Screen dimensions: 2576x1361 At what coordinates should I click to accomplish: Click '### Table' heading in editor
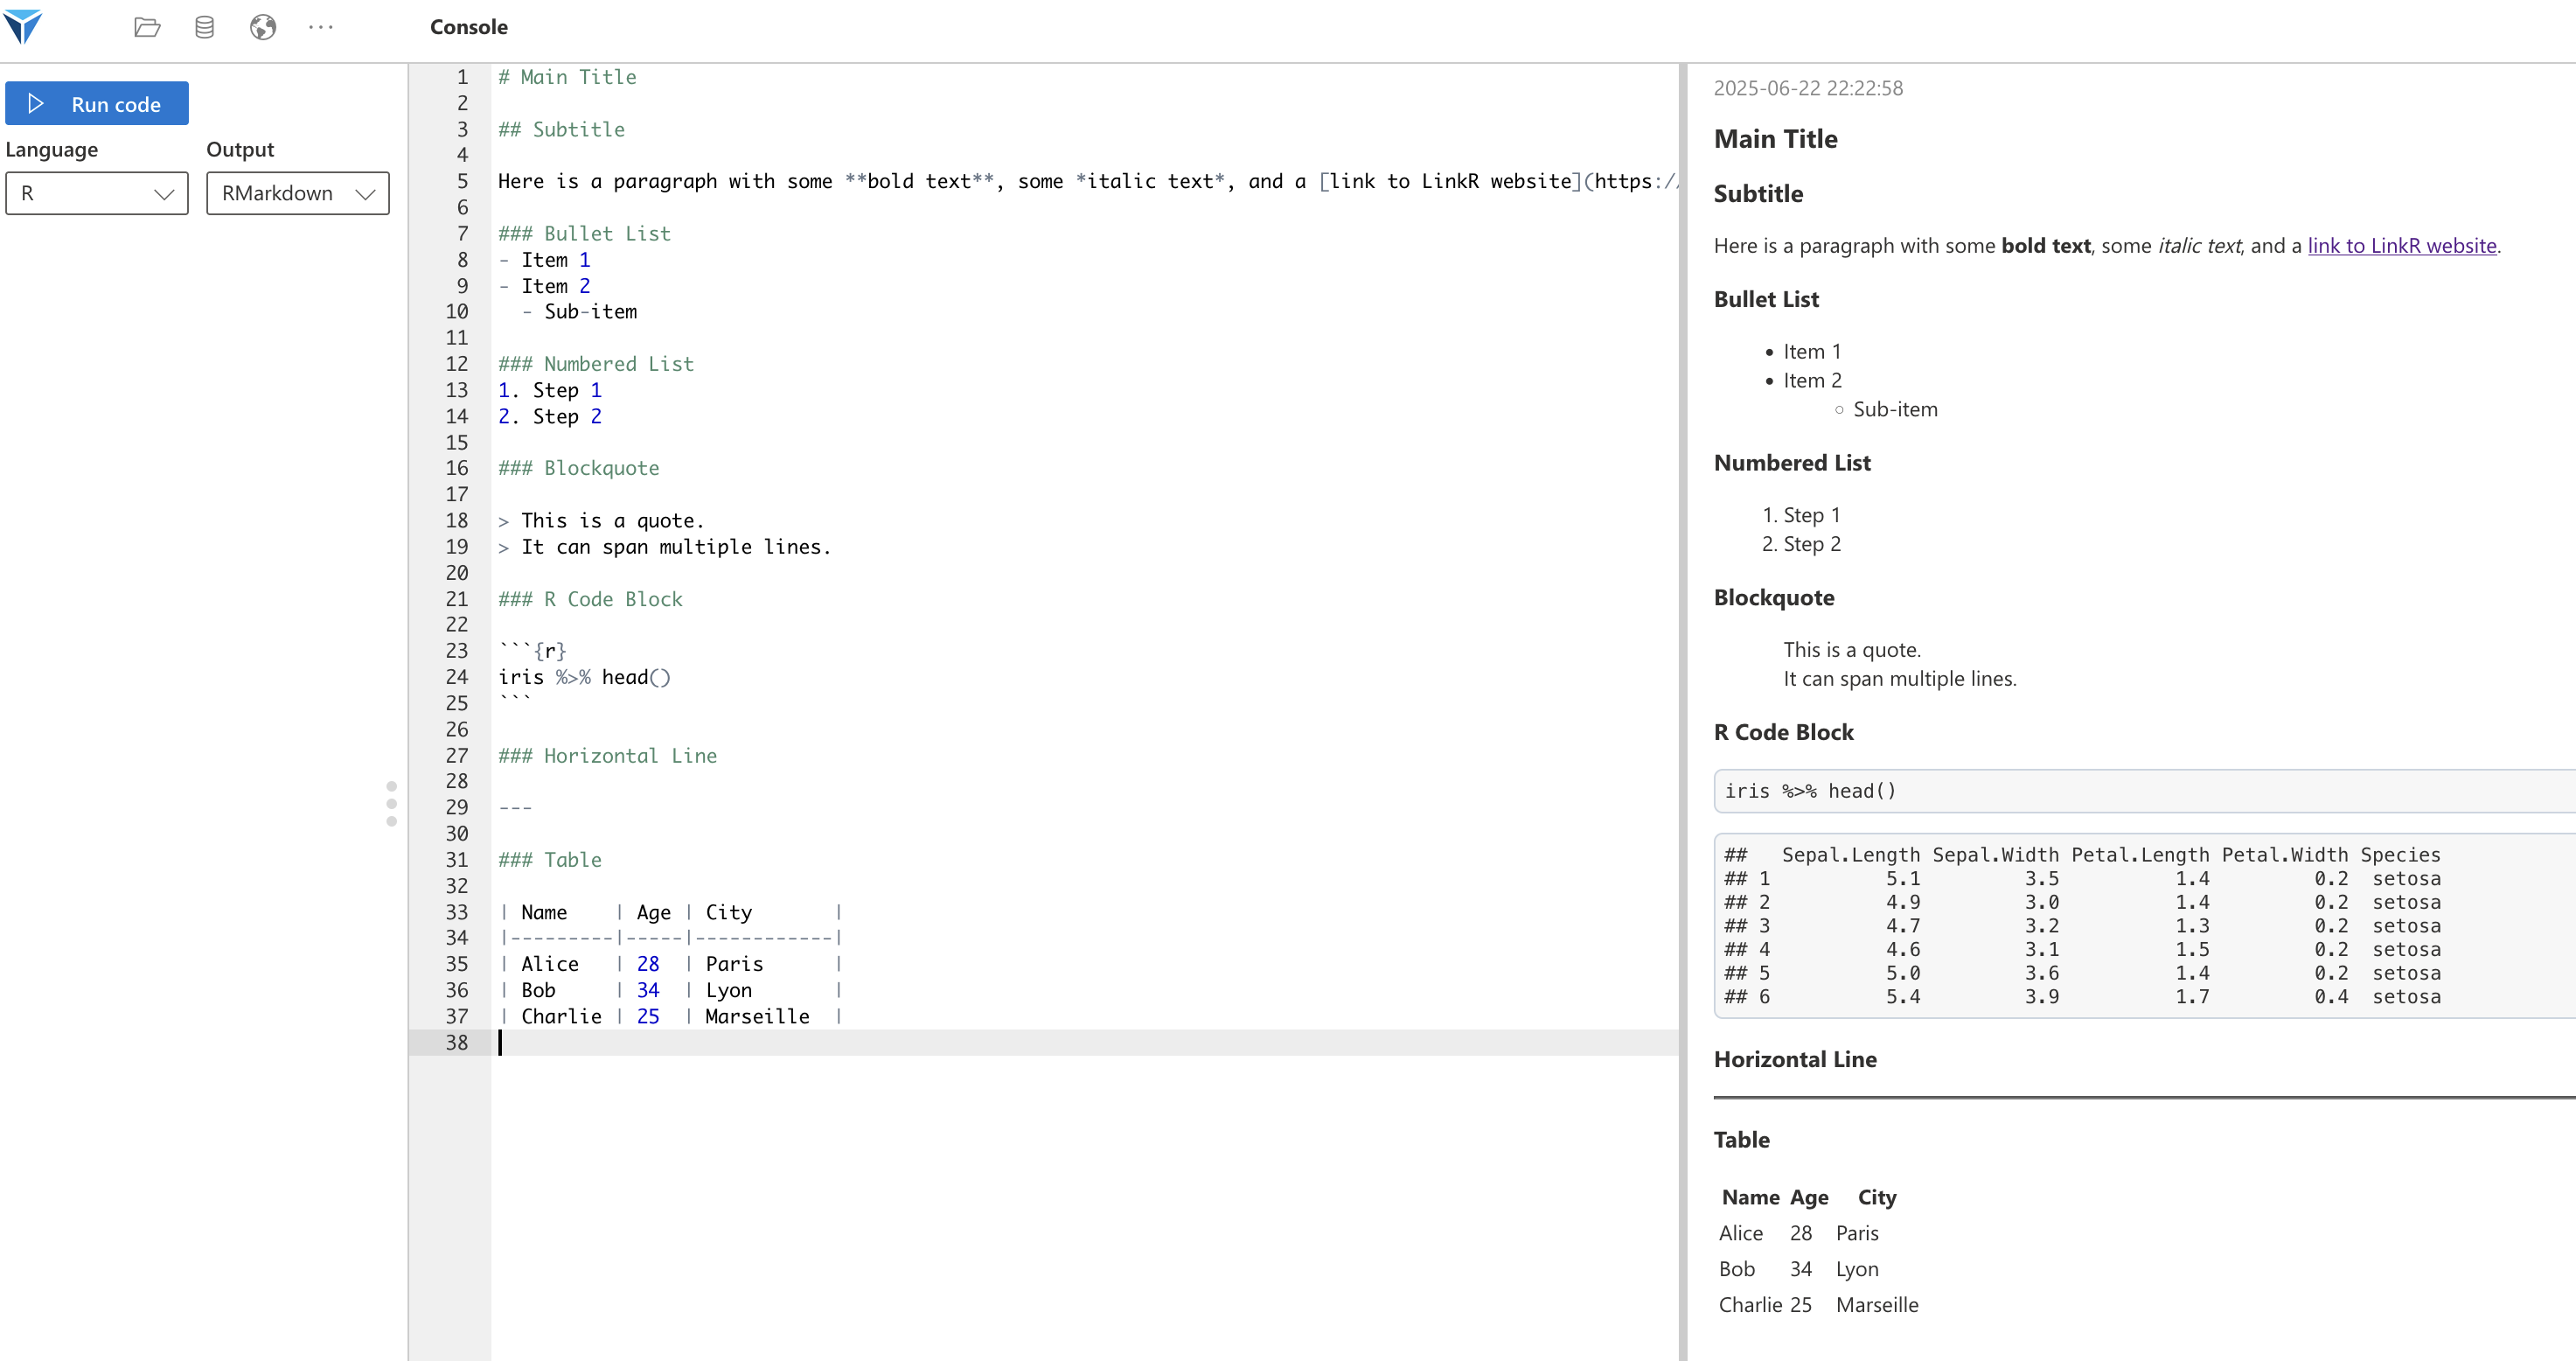pyautogui.click(x=550, y=860)
